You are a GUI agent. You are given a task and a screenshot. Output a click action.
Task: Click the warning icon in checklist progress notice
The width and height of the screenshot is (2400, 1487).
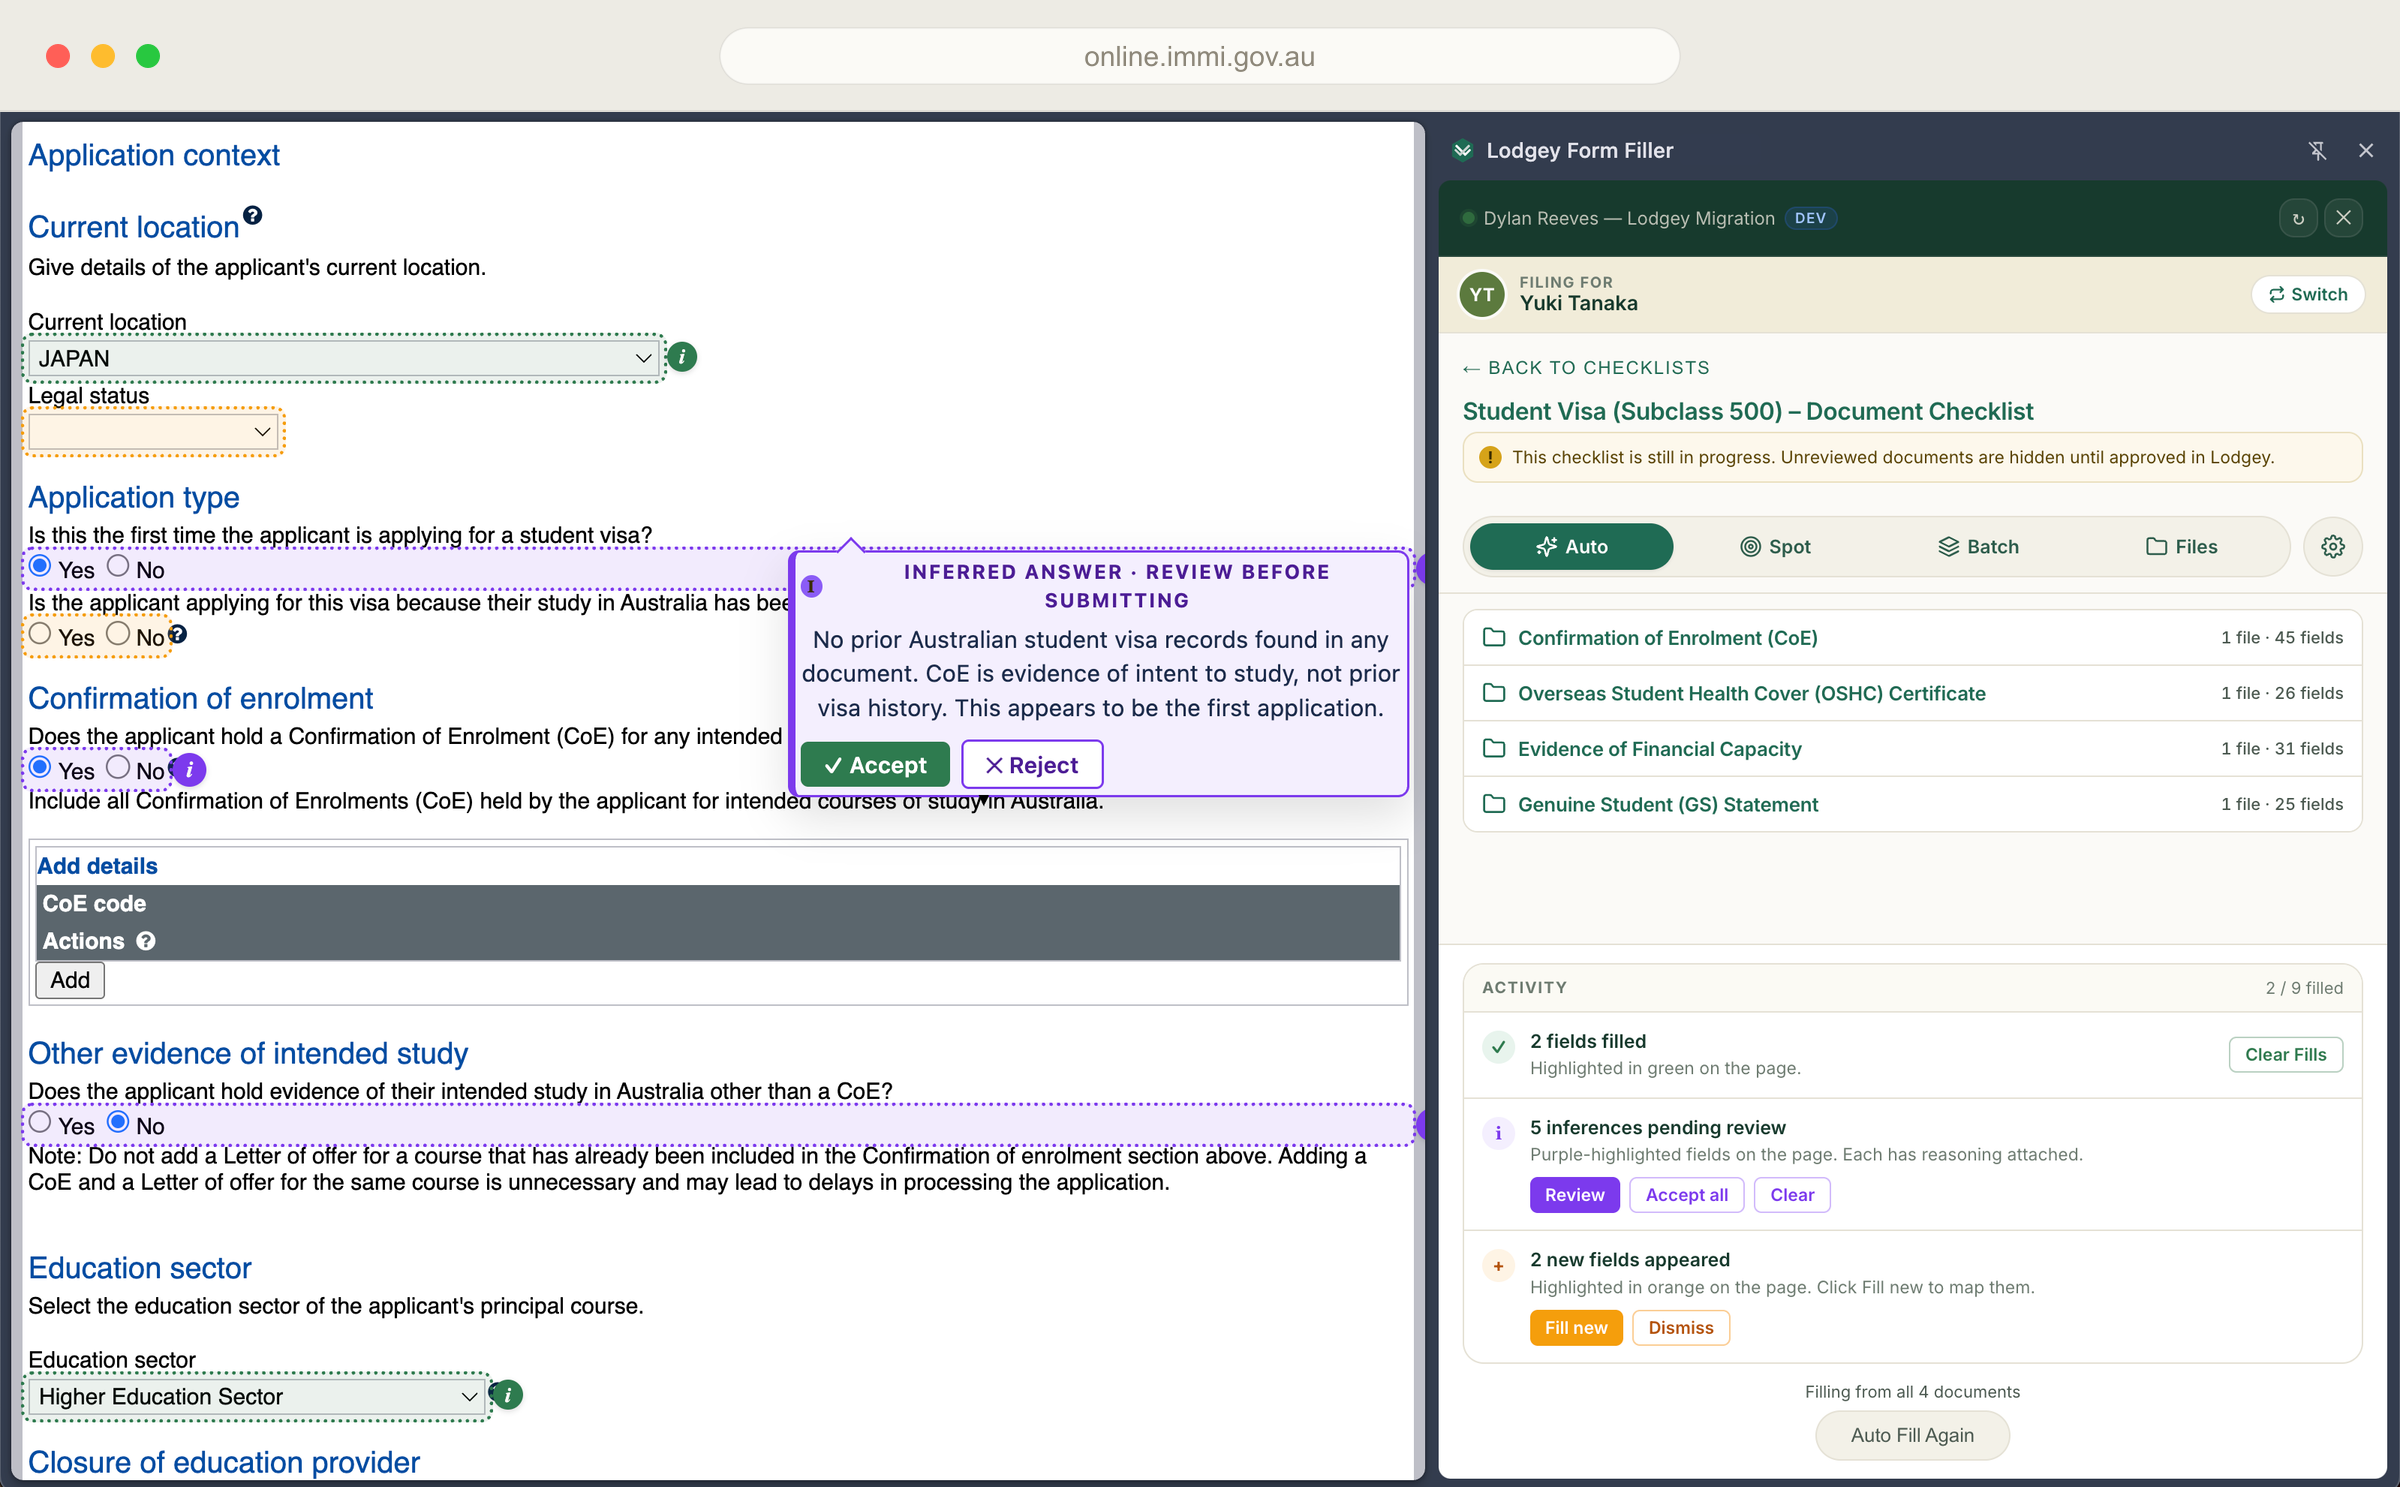click(x=1490, y=457)
